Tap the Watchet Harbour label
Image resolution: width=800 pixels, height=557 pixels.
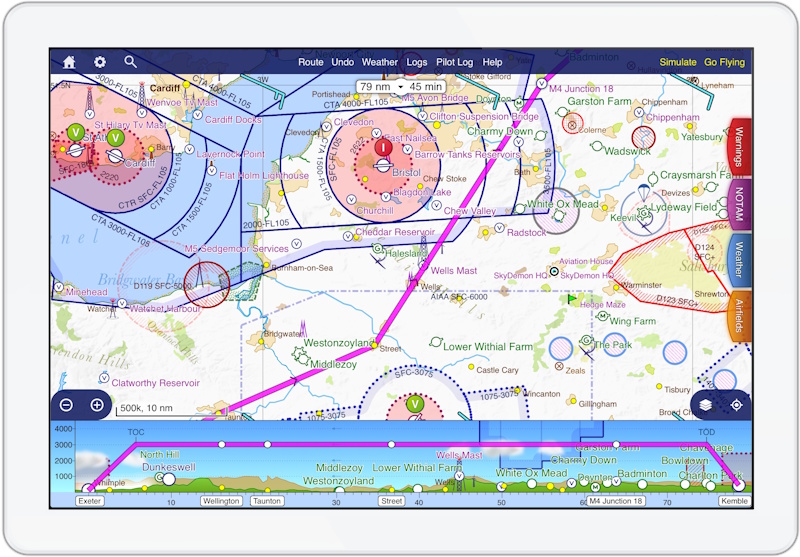click(165, 309)
